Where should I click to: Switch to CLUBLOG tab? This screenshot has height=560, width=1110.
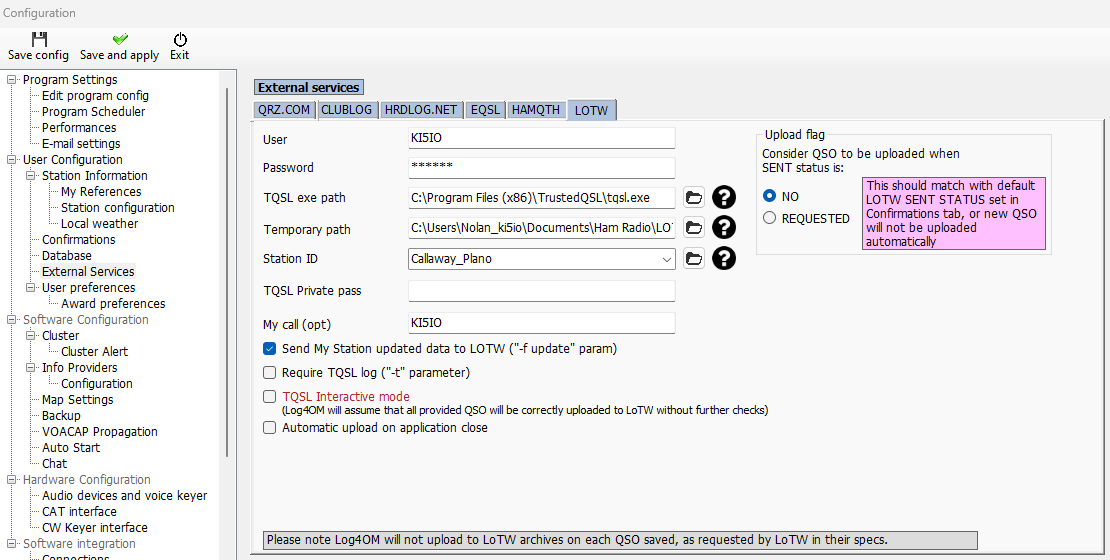[346, 110]
